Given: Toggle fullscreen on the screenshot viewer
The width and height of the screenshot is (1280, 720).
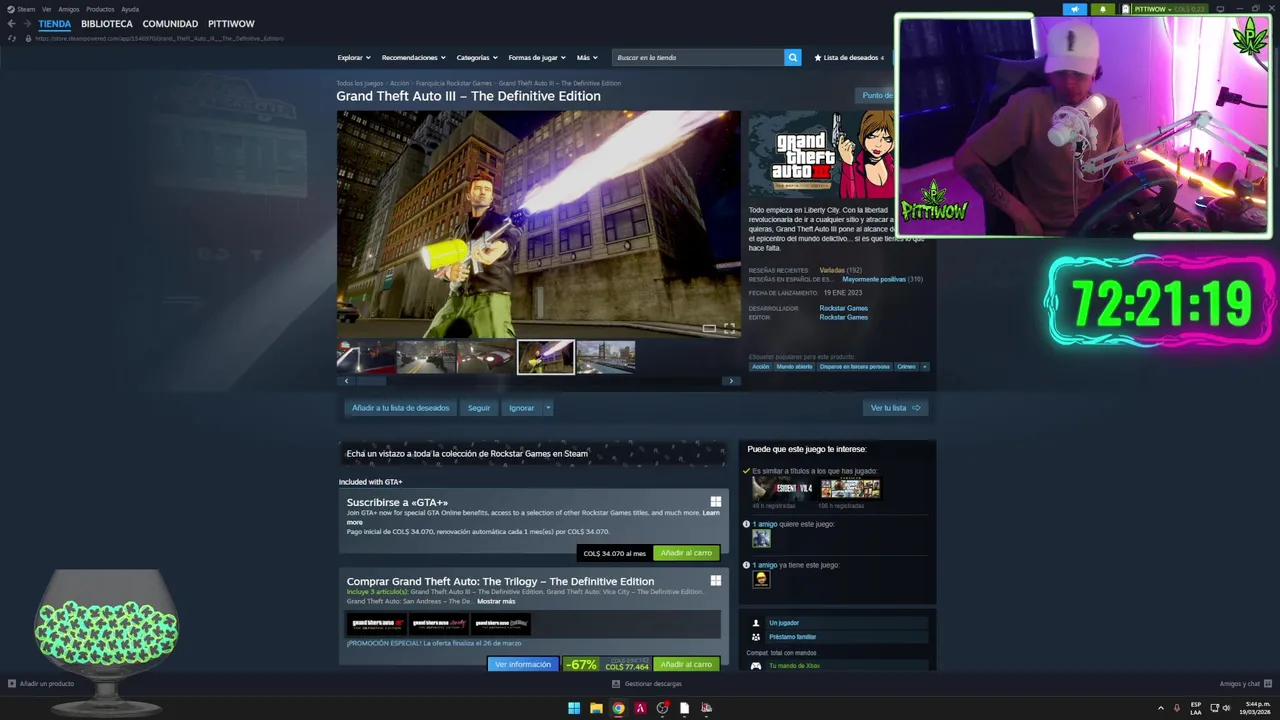Looking at the screenshot, I should (x=729, y=328).
